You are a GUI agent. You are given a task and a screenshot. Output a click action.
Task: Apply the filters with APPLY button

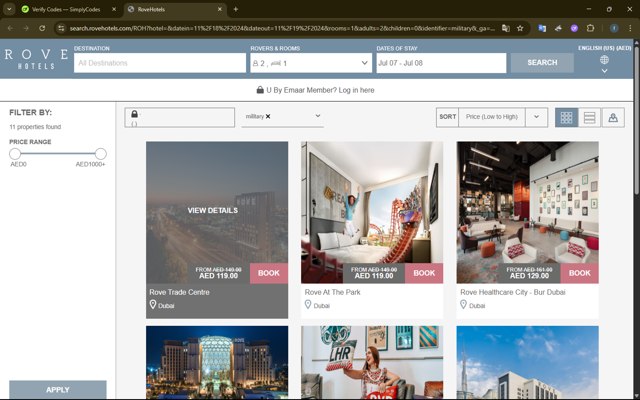pyautogui.click(x=58, y=390)
